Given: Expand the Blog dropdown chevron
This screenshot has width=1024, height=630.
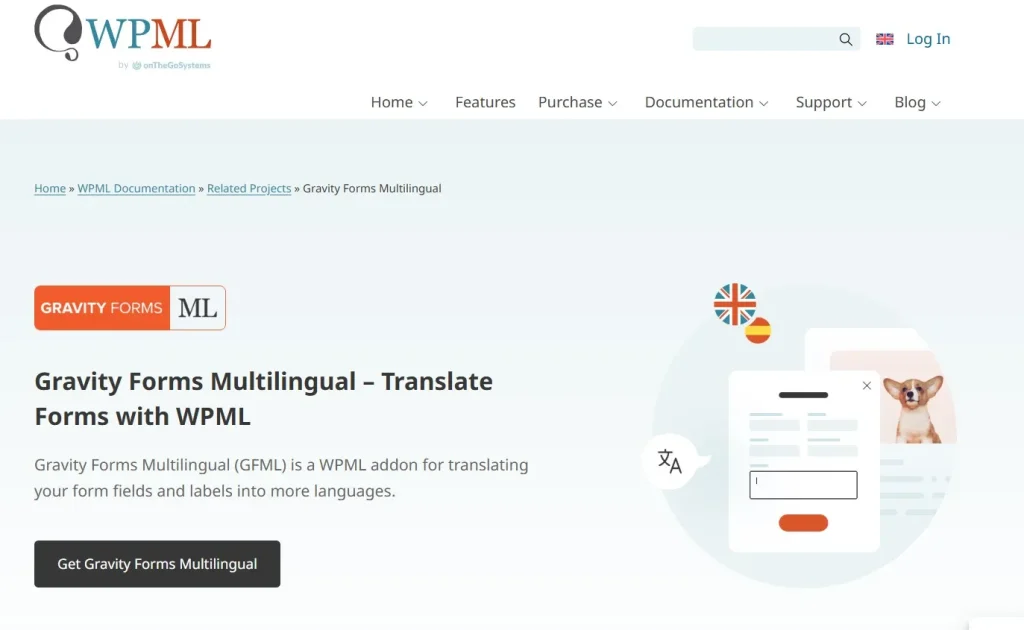Looking at the screenshot, I should tap(936, 104).
